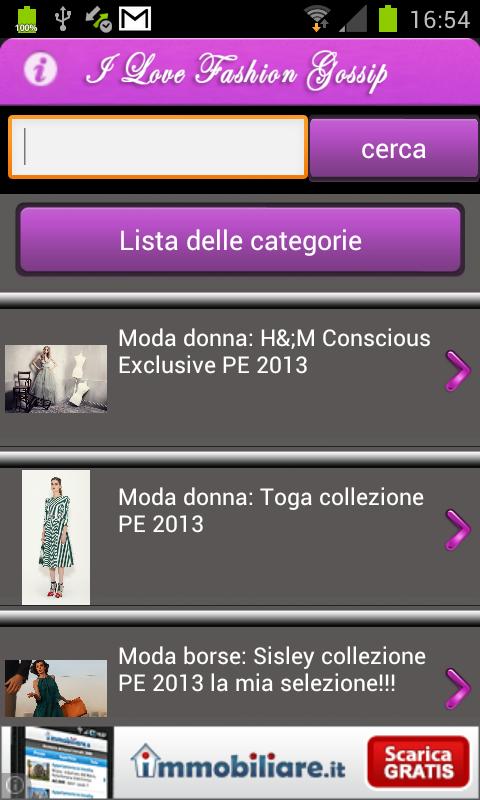Click the cerca search button

point(394,148)
